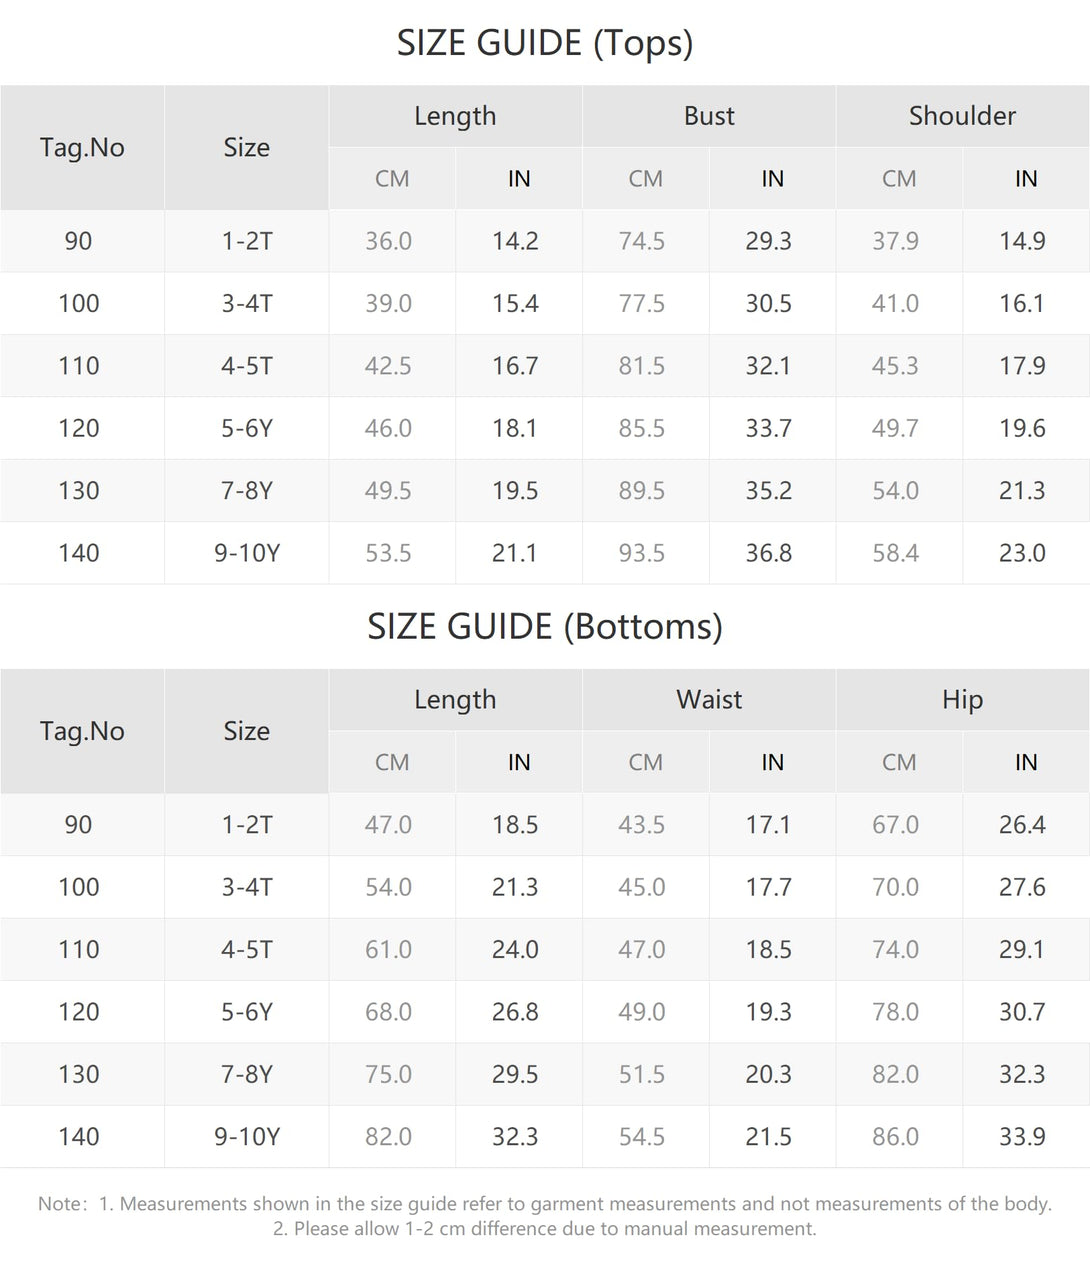
Task: Click the 33.9 hip inch value
Action: [1022, 1137]
